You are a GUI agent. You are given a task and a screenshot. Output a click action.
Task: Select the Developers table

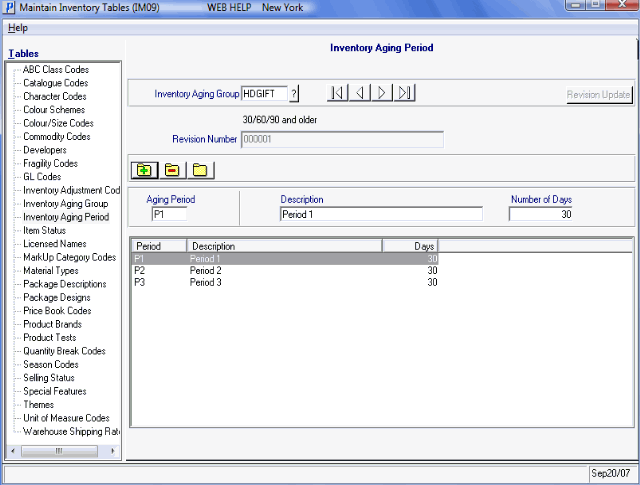coord(44,150)
